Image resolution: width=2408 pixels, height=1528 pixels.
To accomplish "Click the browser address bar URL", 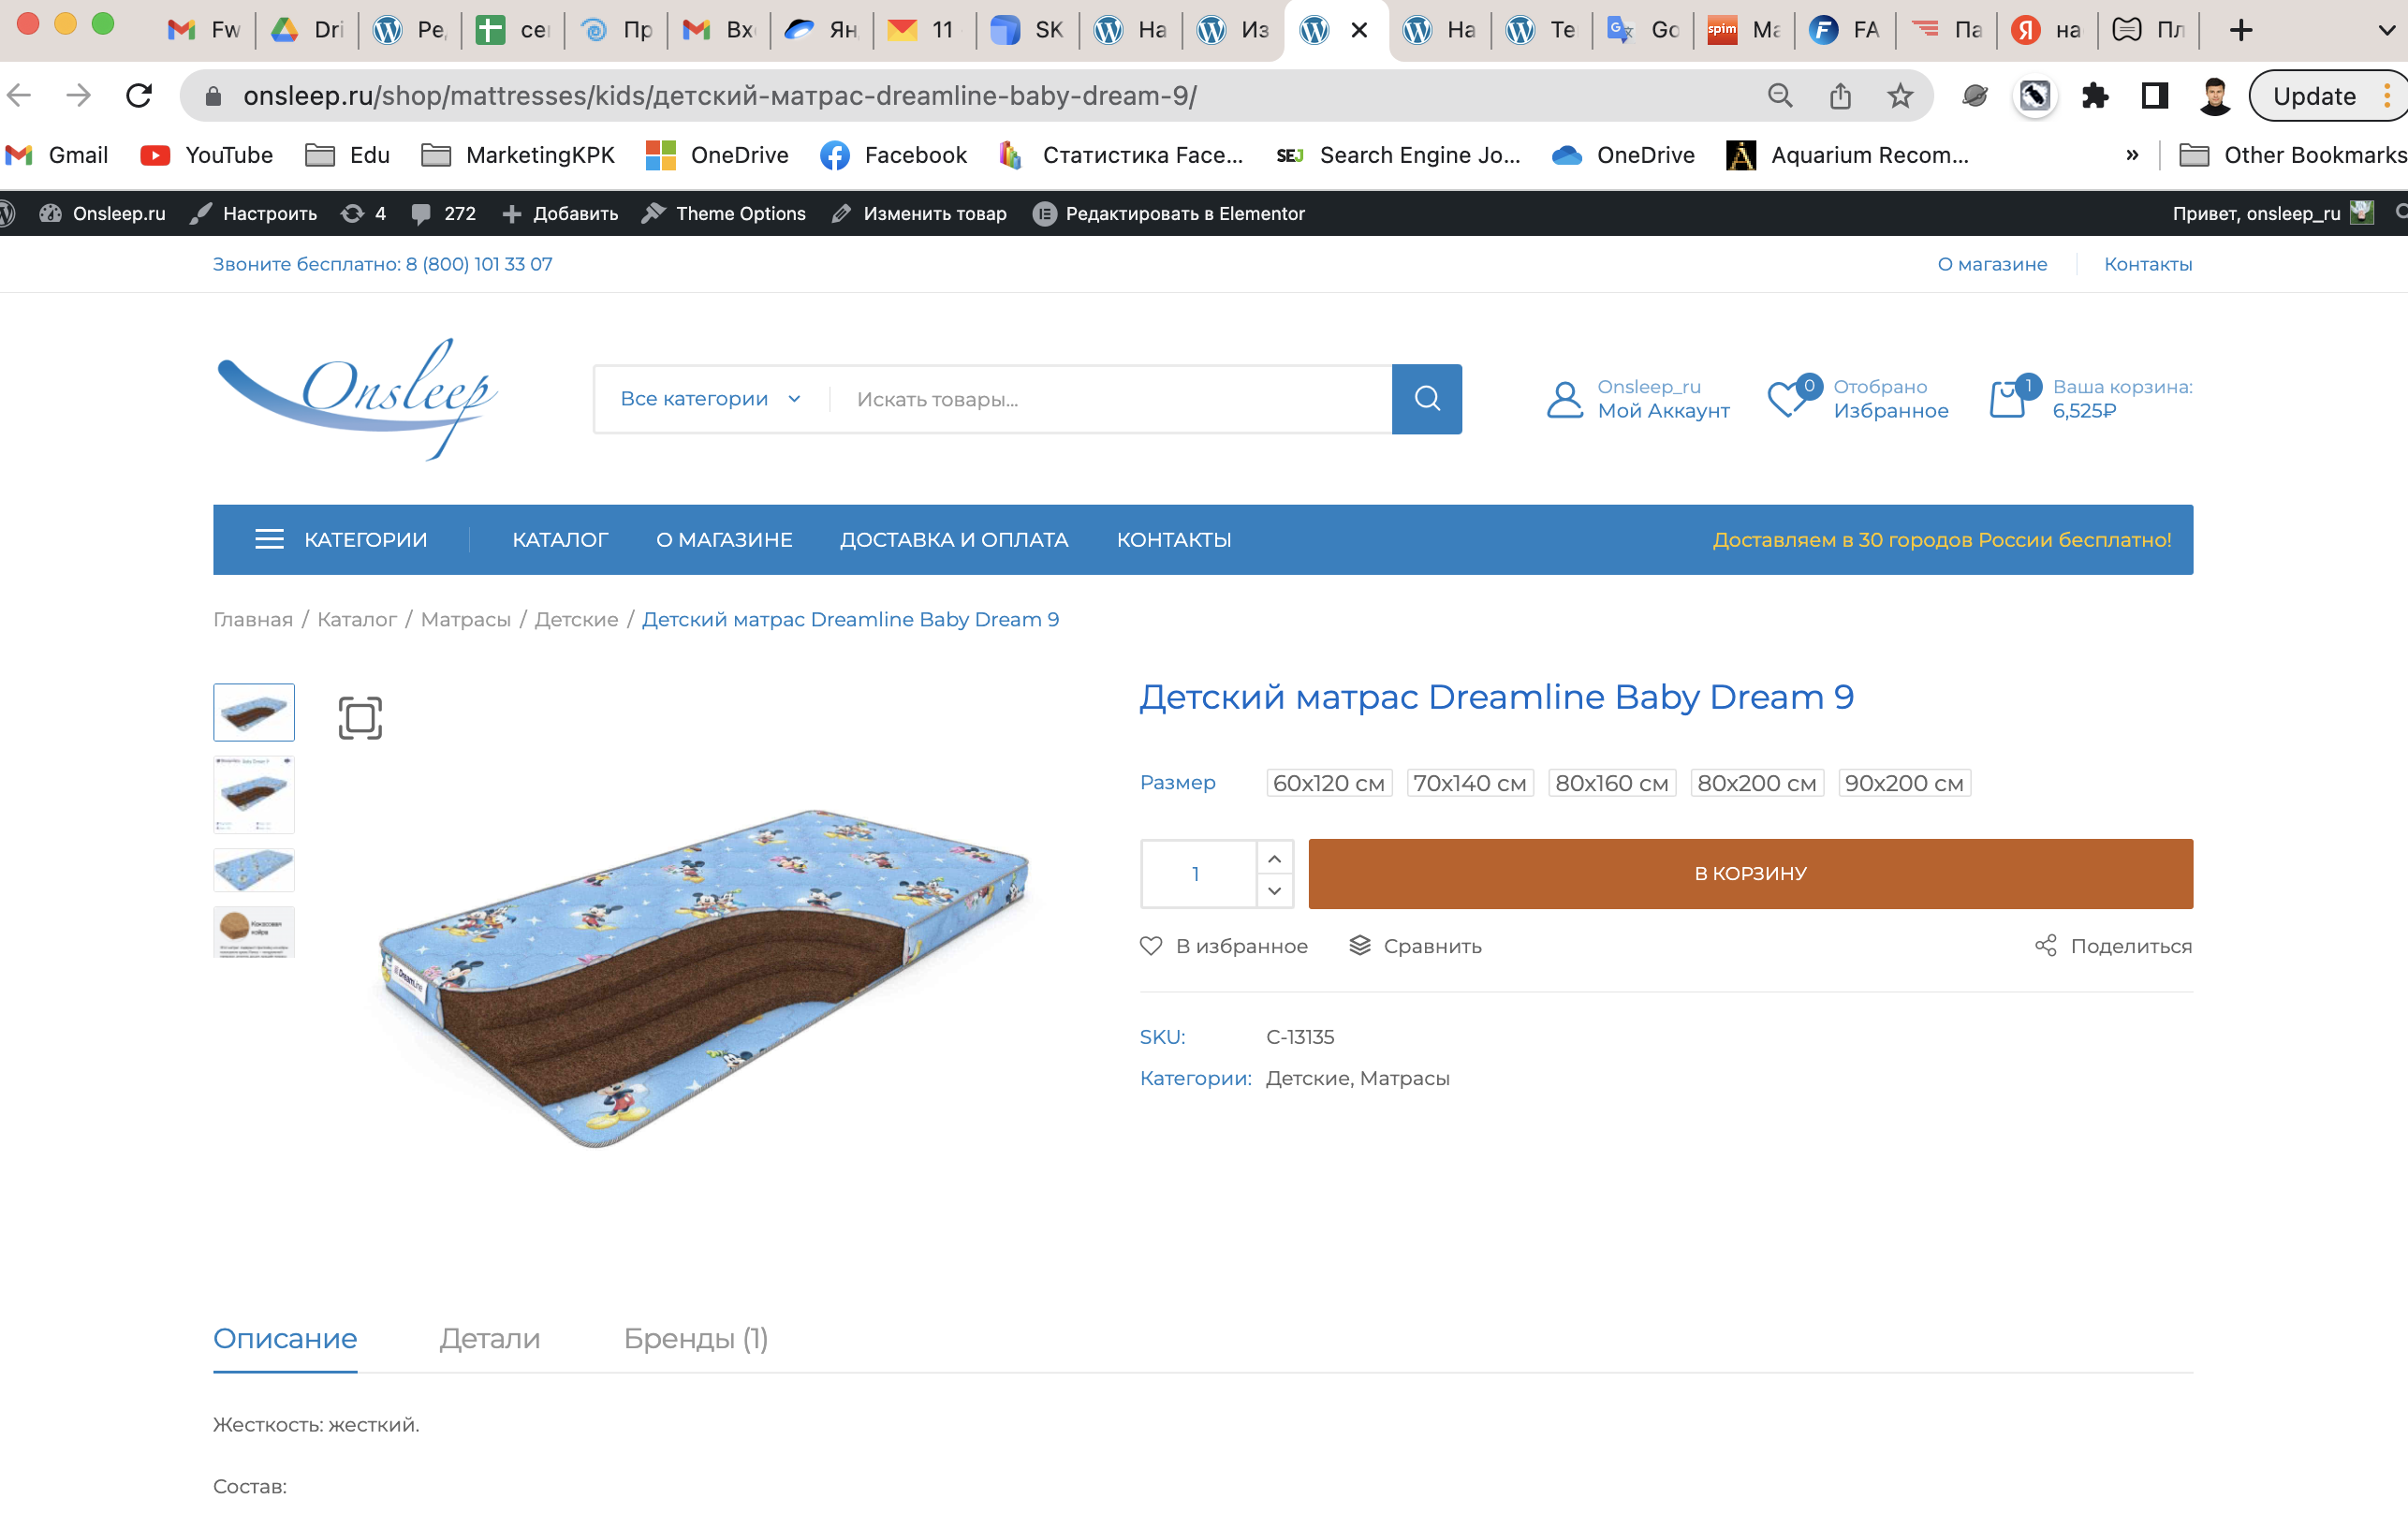I will click(720, 96).
